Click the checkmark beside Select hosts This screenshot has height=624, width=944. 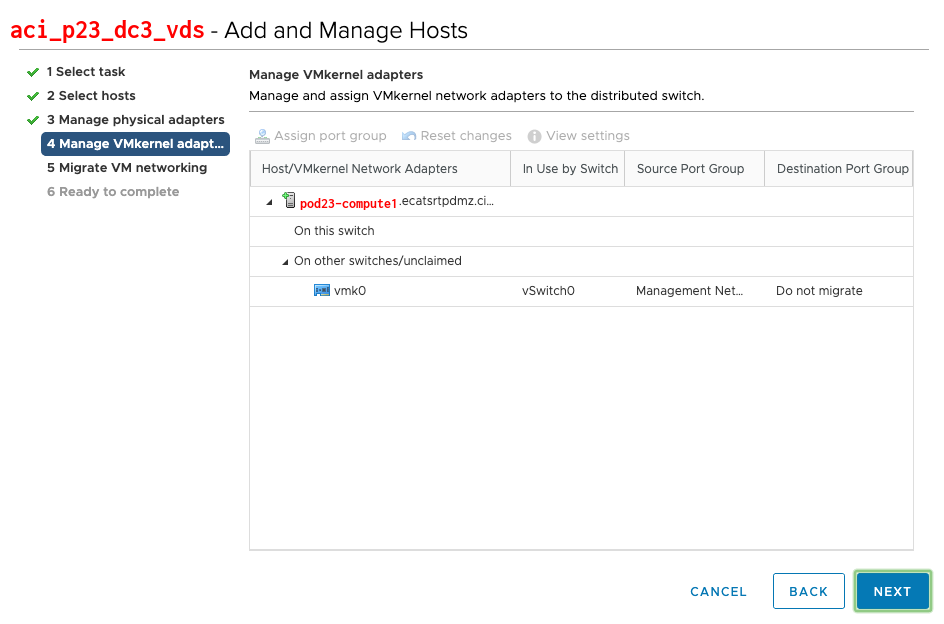[33, 96]
